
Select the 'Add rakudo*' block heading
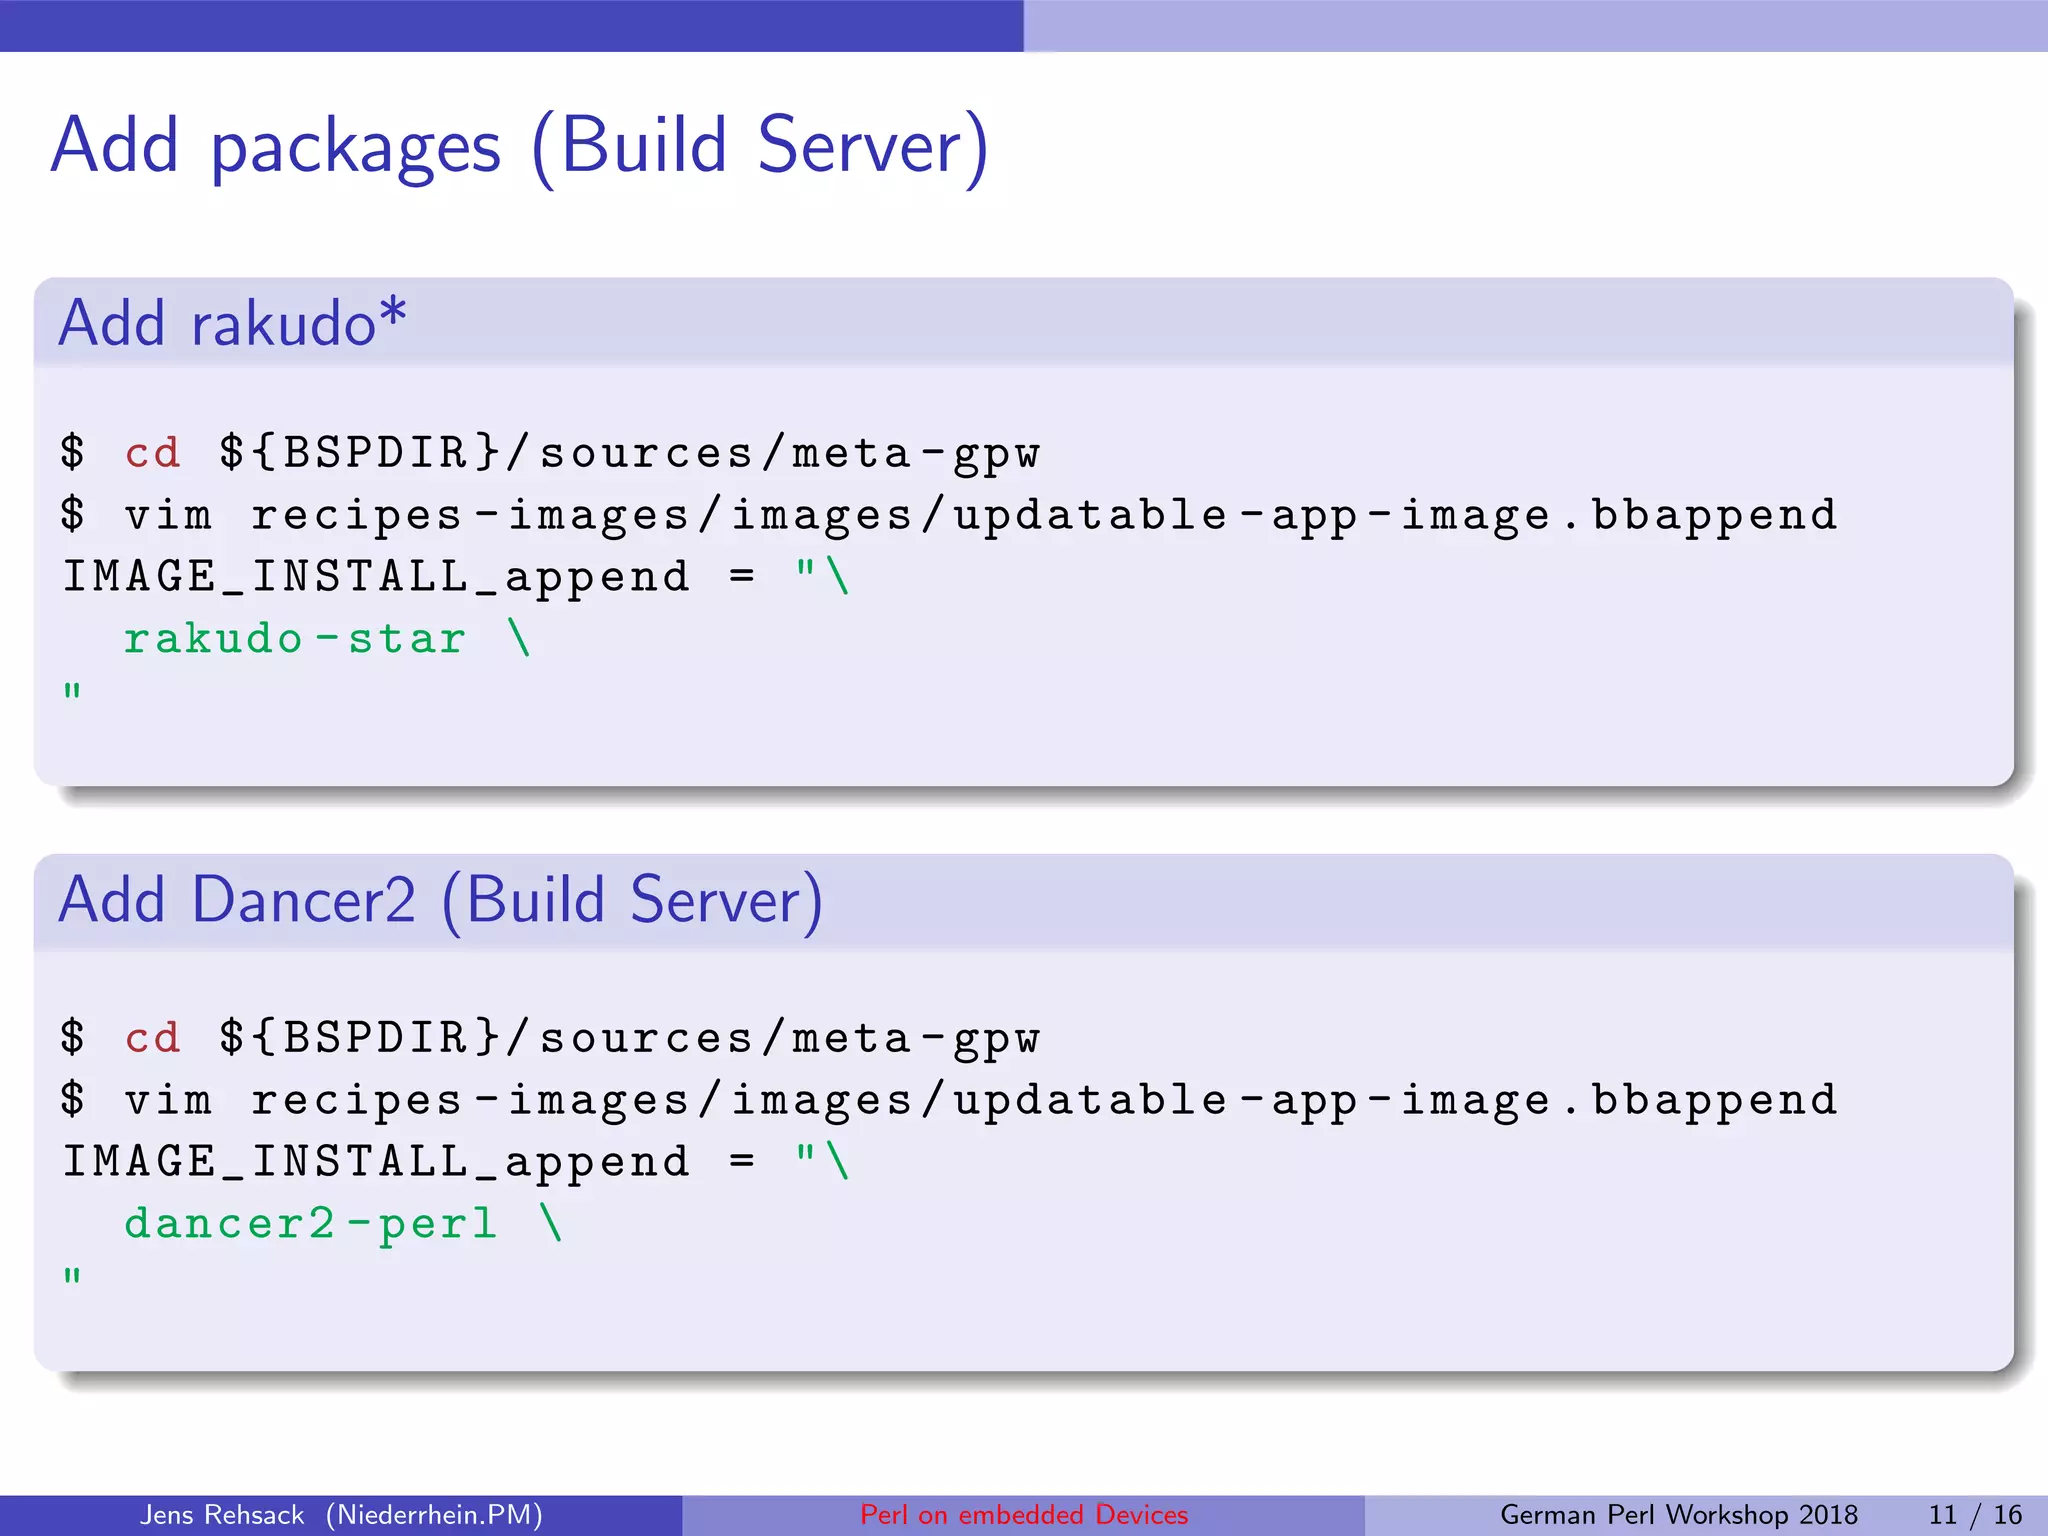click(x=232, y=323)
